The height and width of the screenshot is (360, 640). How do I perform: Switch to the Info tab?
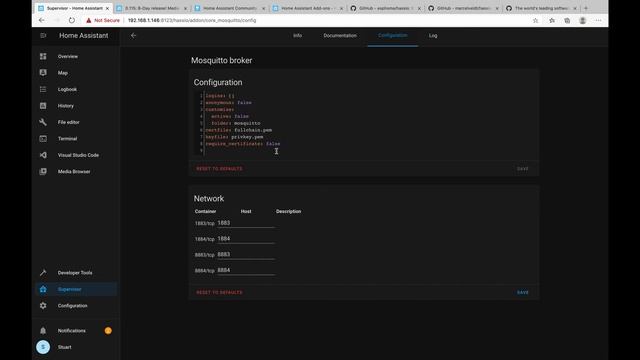298,36
